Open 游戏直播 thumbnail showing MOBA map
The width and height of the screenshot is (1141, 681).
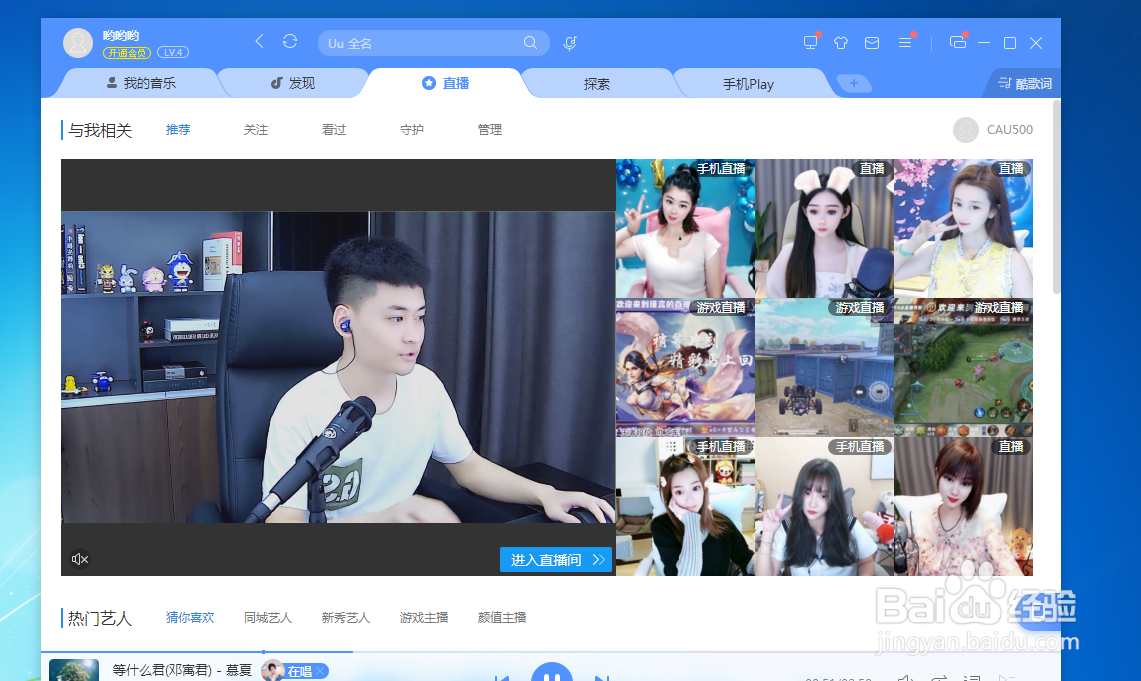(x=963, y=367)
